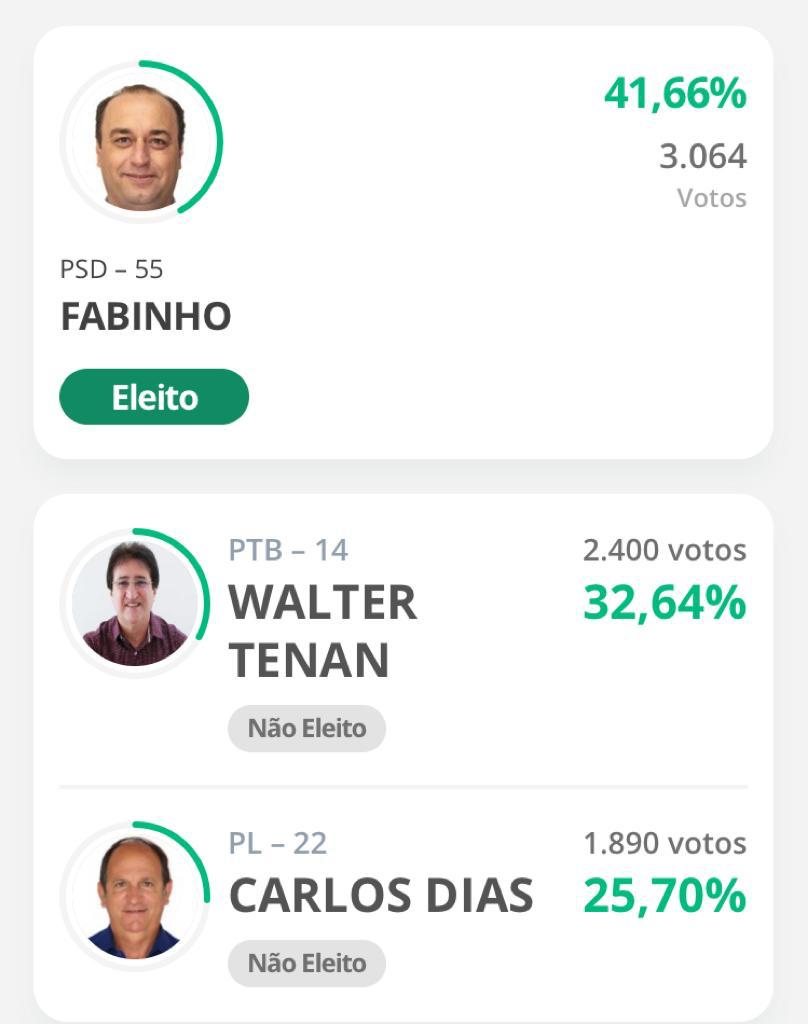Click the green Eleito badge

click(154, 397)
